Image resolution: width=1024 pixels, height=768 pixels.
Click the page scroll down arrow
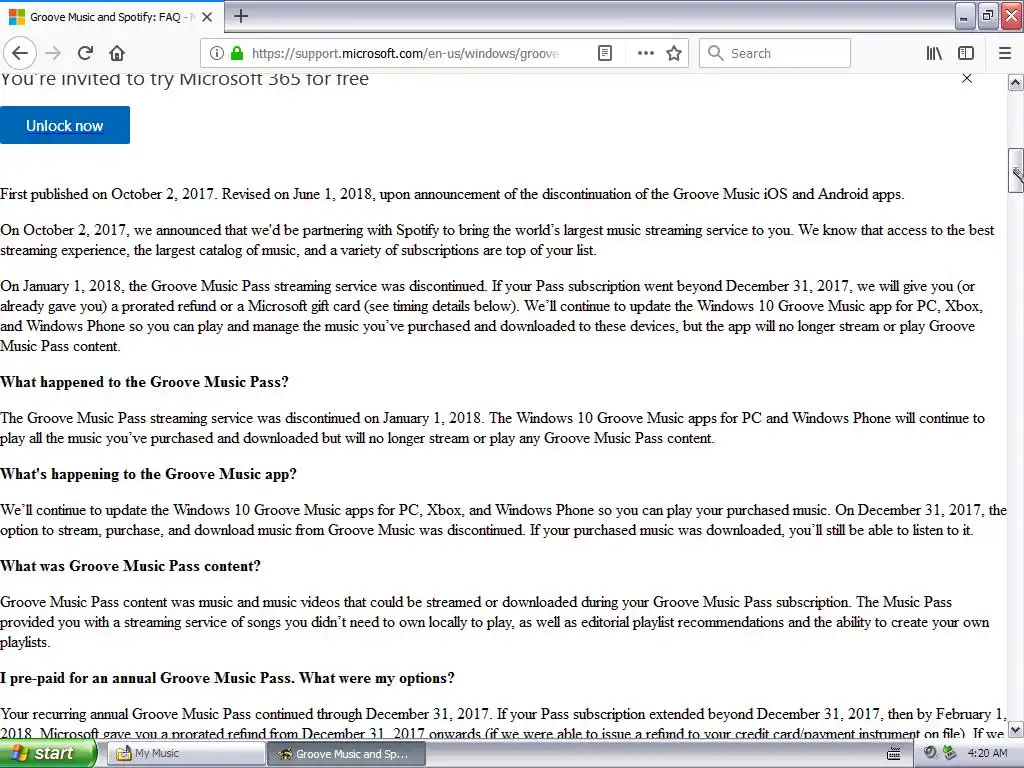pyautogui.click(x=1016, y=729)
